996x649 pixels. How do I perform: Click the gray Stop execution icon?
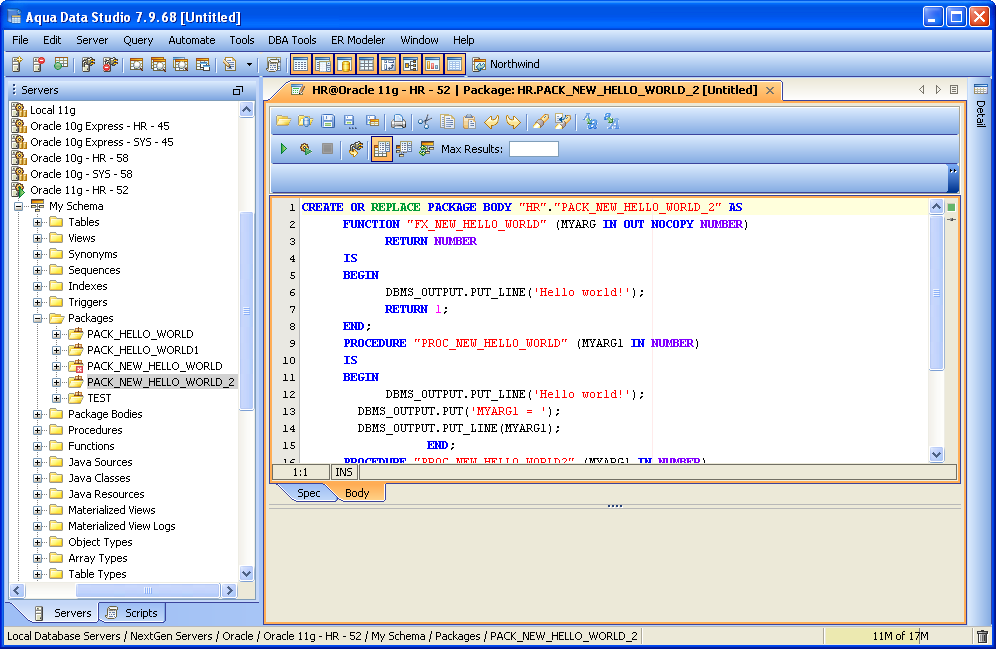coord(327,149)
